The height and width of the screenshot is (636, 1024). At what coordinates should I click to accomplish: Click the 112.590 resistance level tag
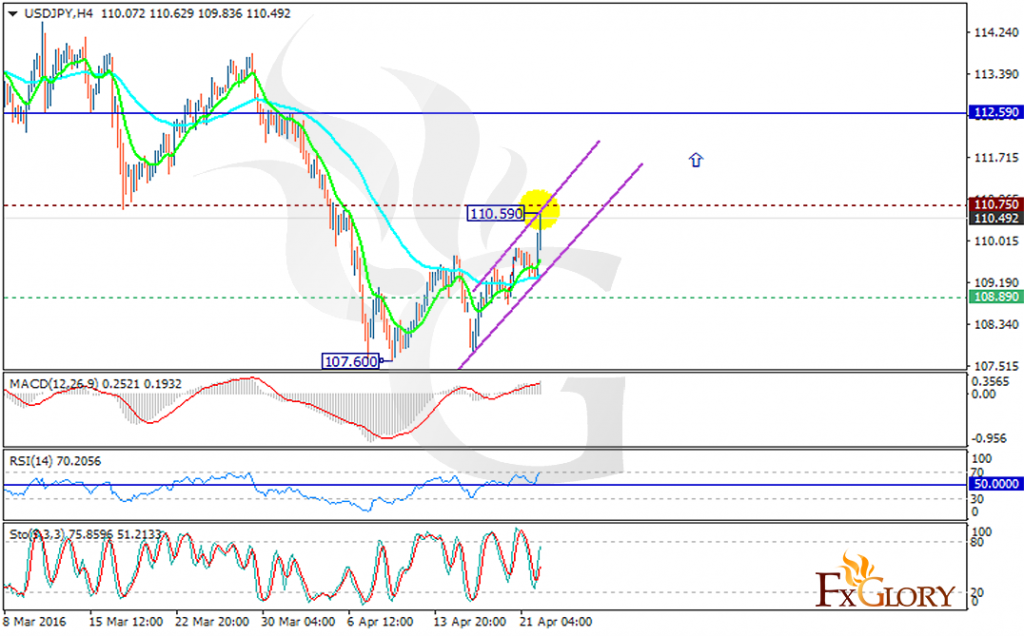point(995,112)
